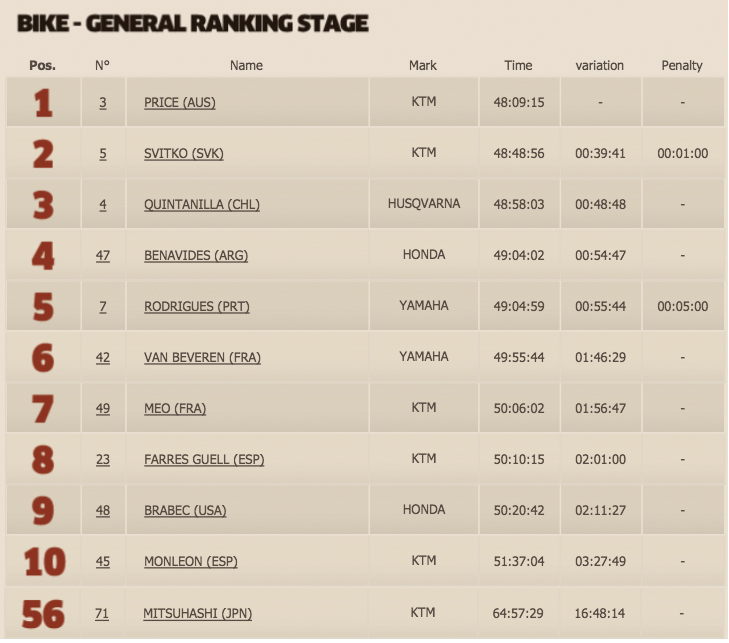Click bike number 3 link
This screenshot has height=643, width=729.
pyautogui.click(x=103, y=102)
